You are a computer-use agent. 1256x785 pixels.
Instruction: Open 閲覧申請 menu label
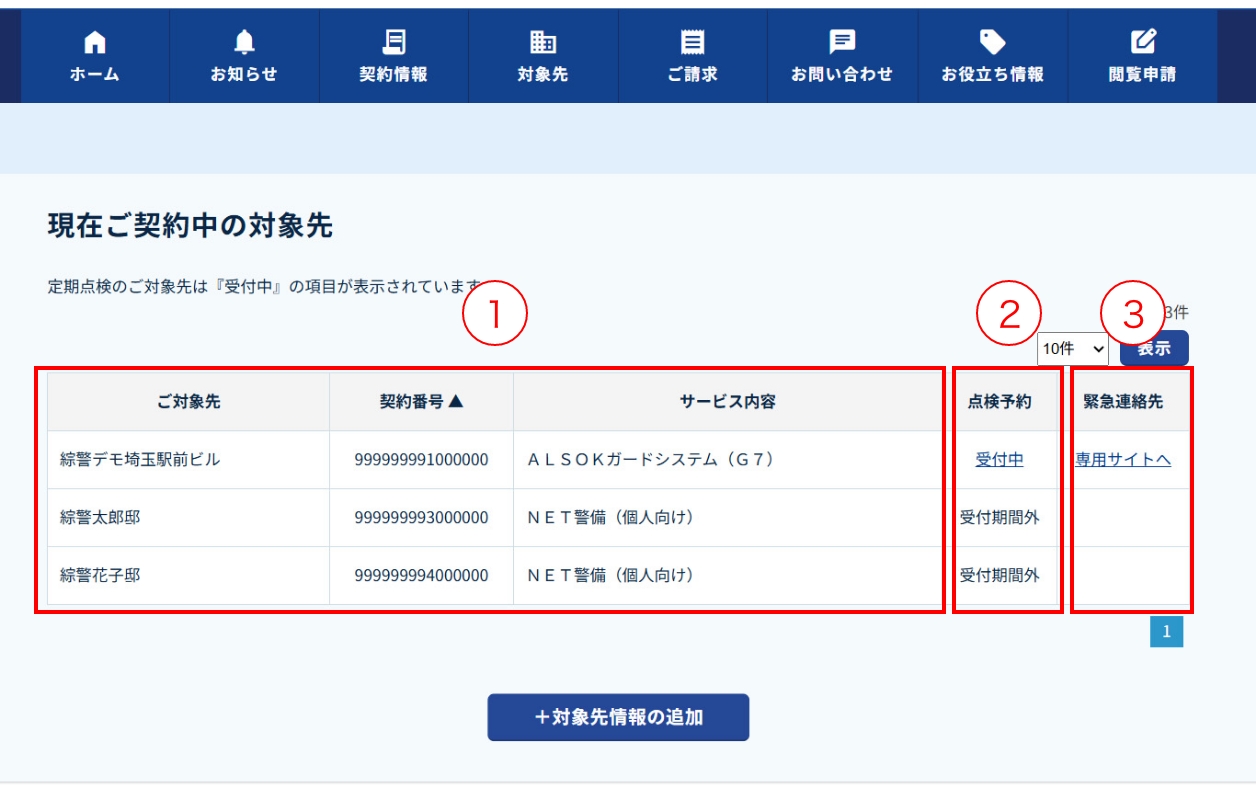[x=1143, y=74]
